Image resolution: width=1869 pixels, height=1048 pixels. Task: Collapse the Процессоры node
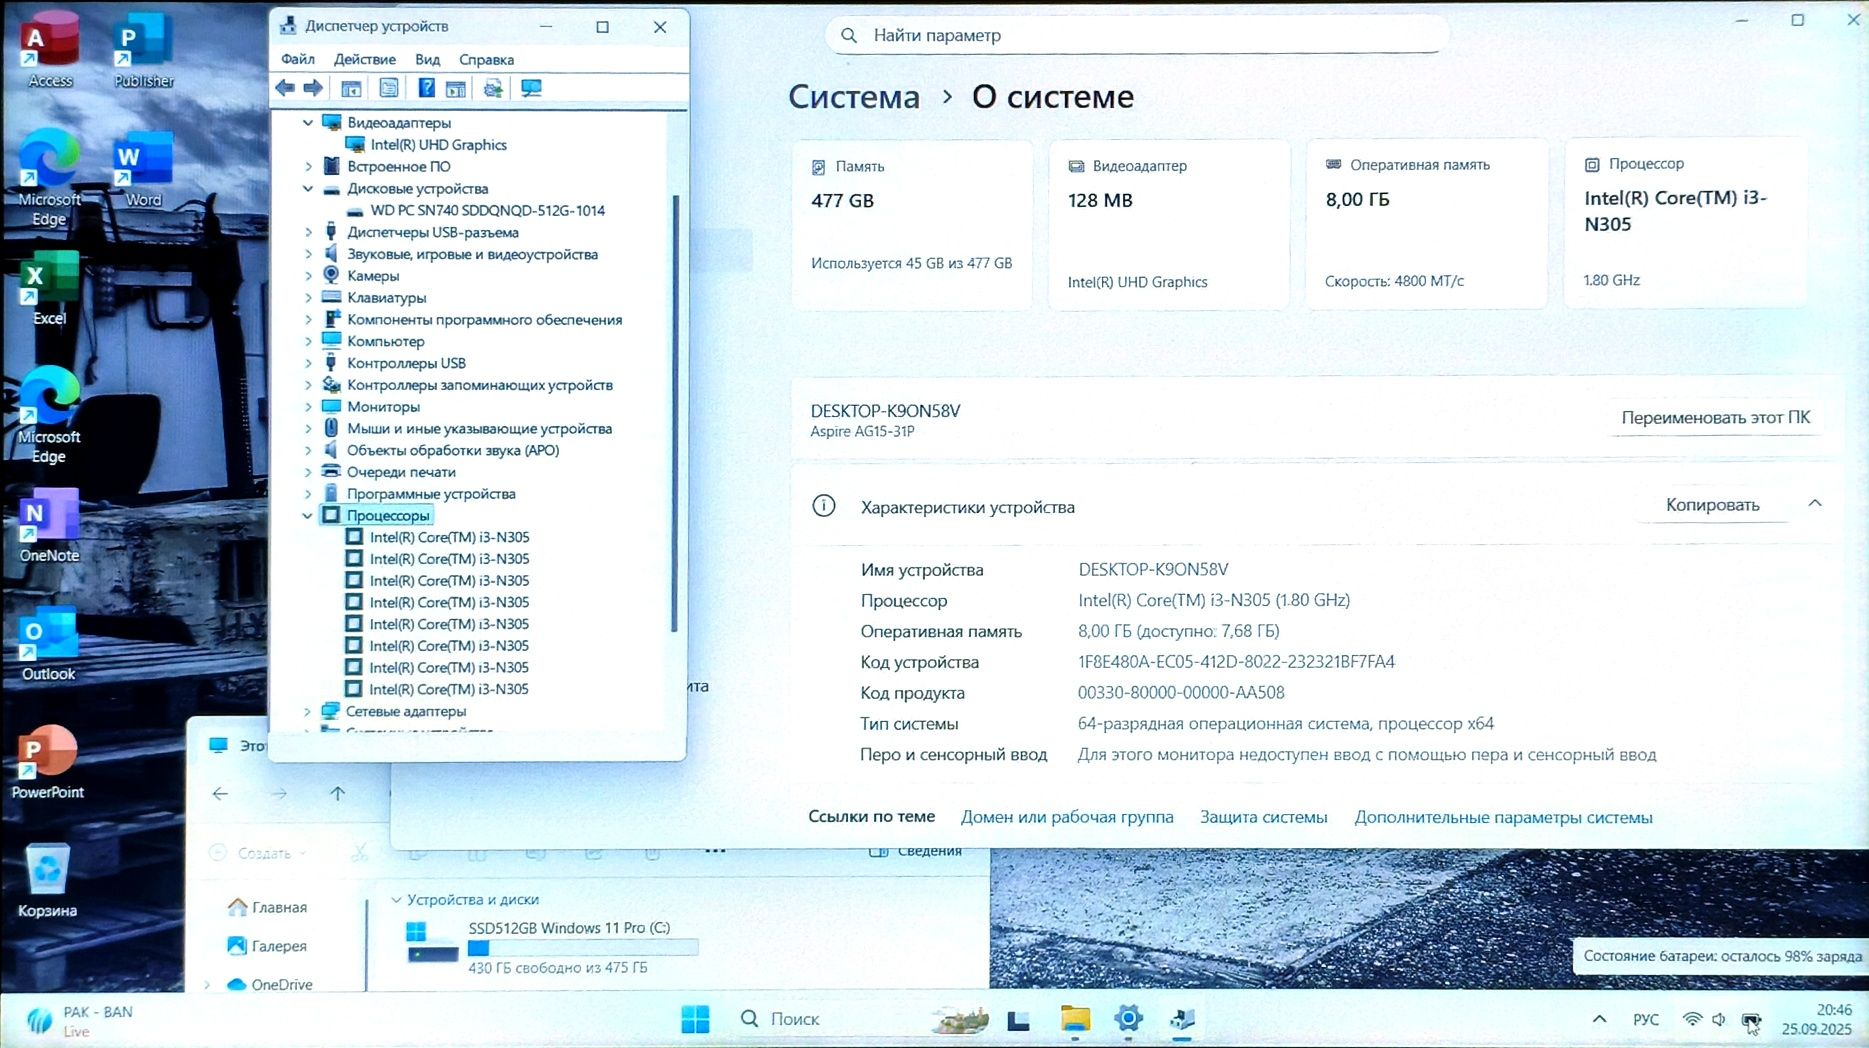point(308,516)
